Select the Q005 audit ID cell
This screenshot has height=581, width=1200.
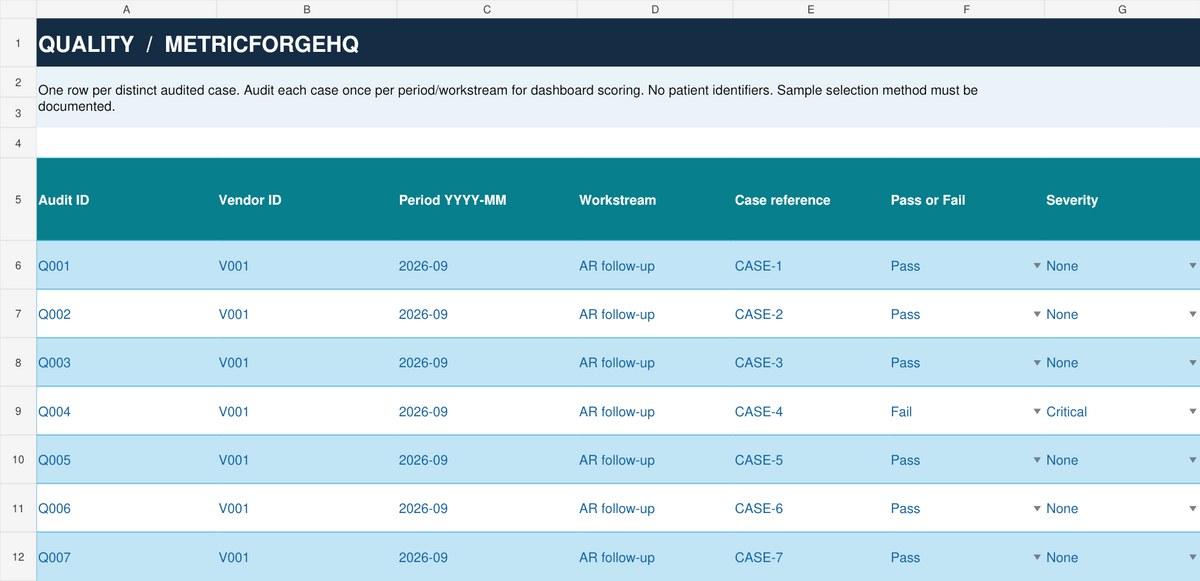click(x=126, y=460)
